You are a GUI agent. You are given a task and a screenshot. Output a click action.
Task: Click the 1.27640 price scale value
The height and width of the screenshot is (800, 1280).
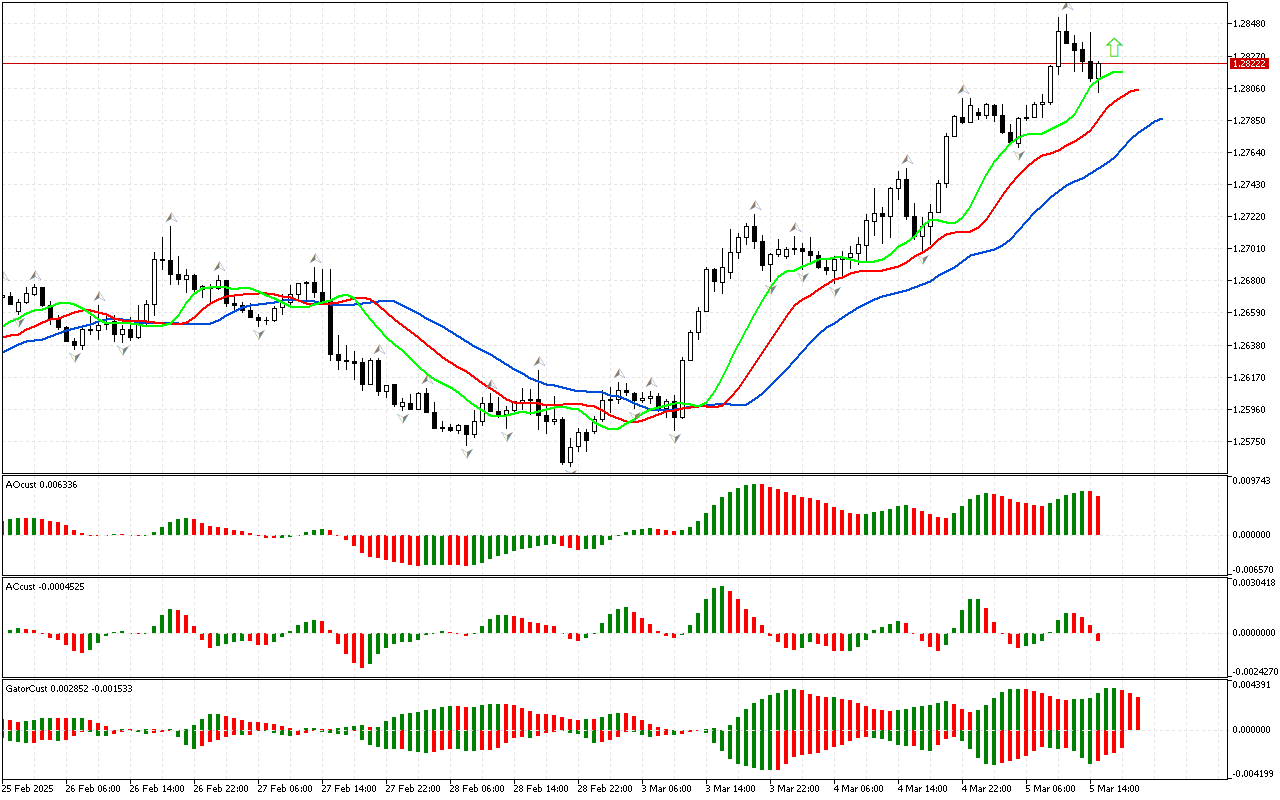pos(1251,153)
